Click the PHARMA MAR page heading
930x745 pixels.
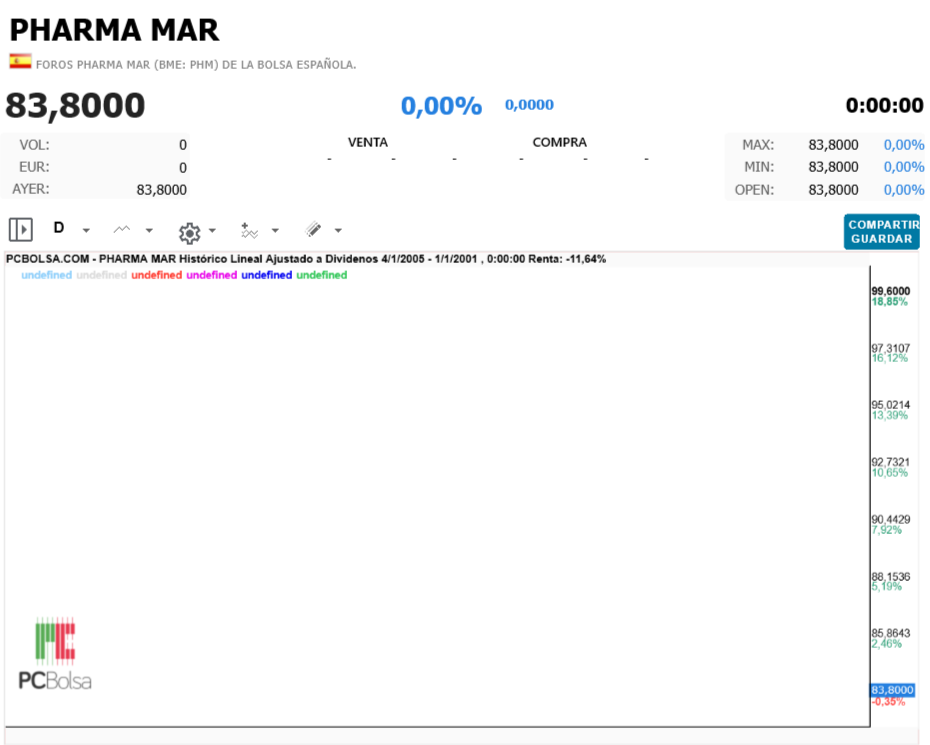click(x=114, y=30)
